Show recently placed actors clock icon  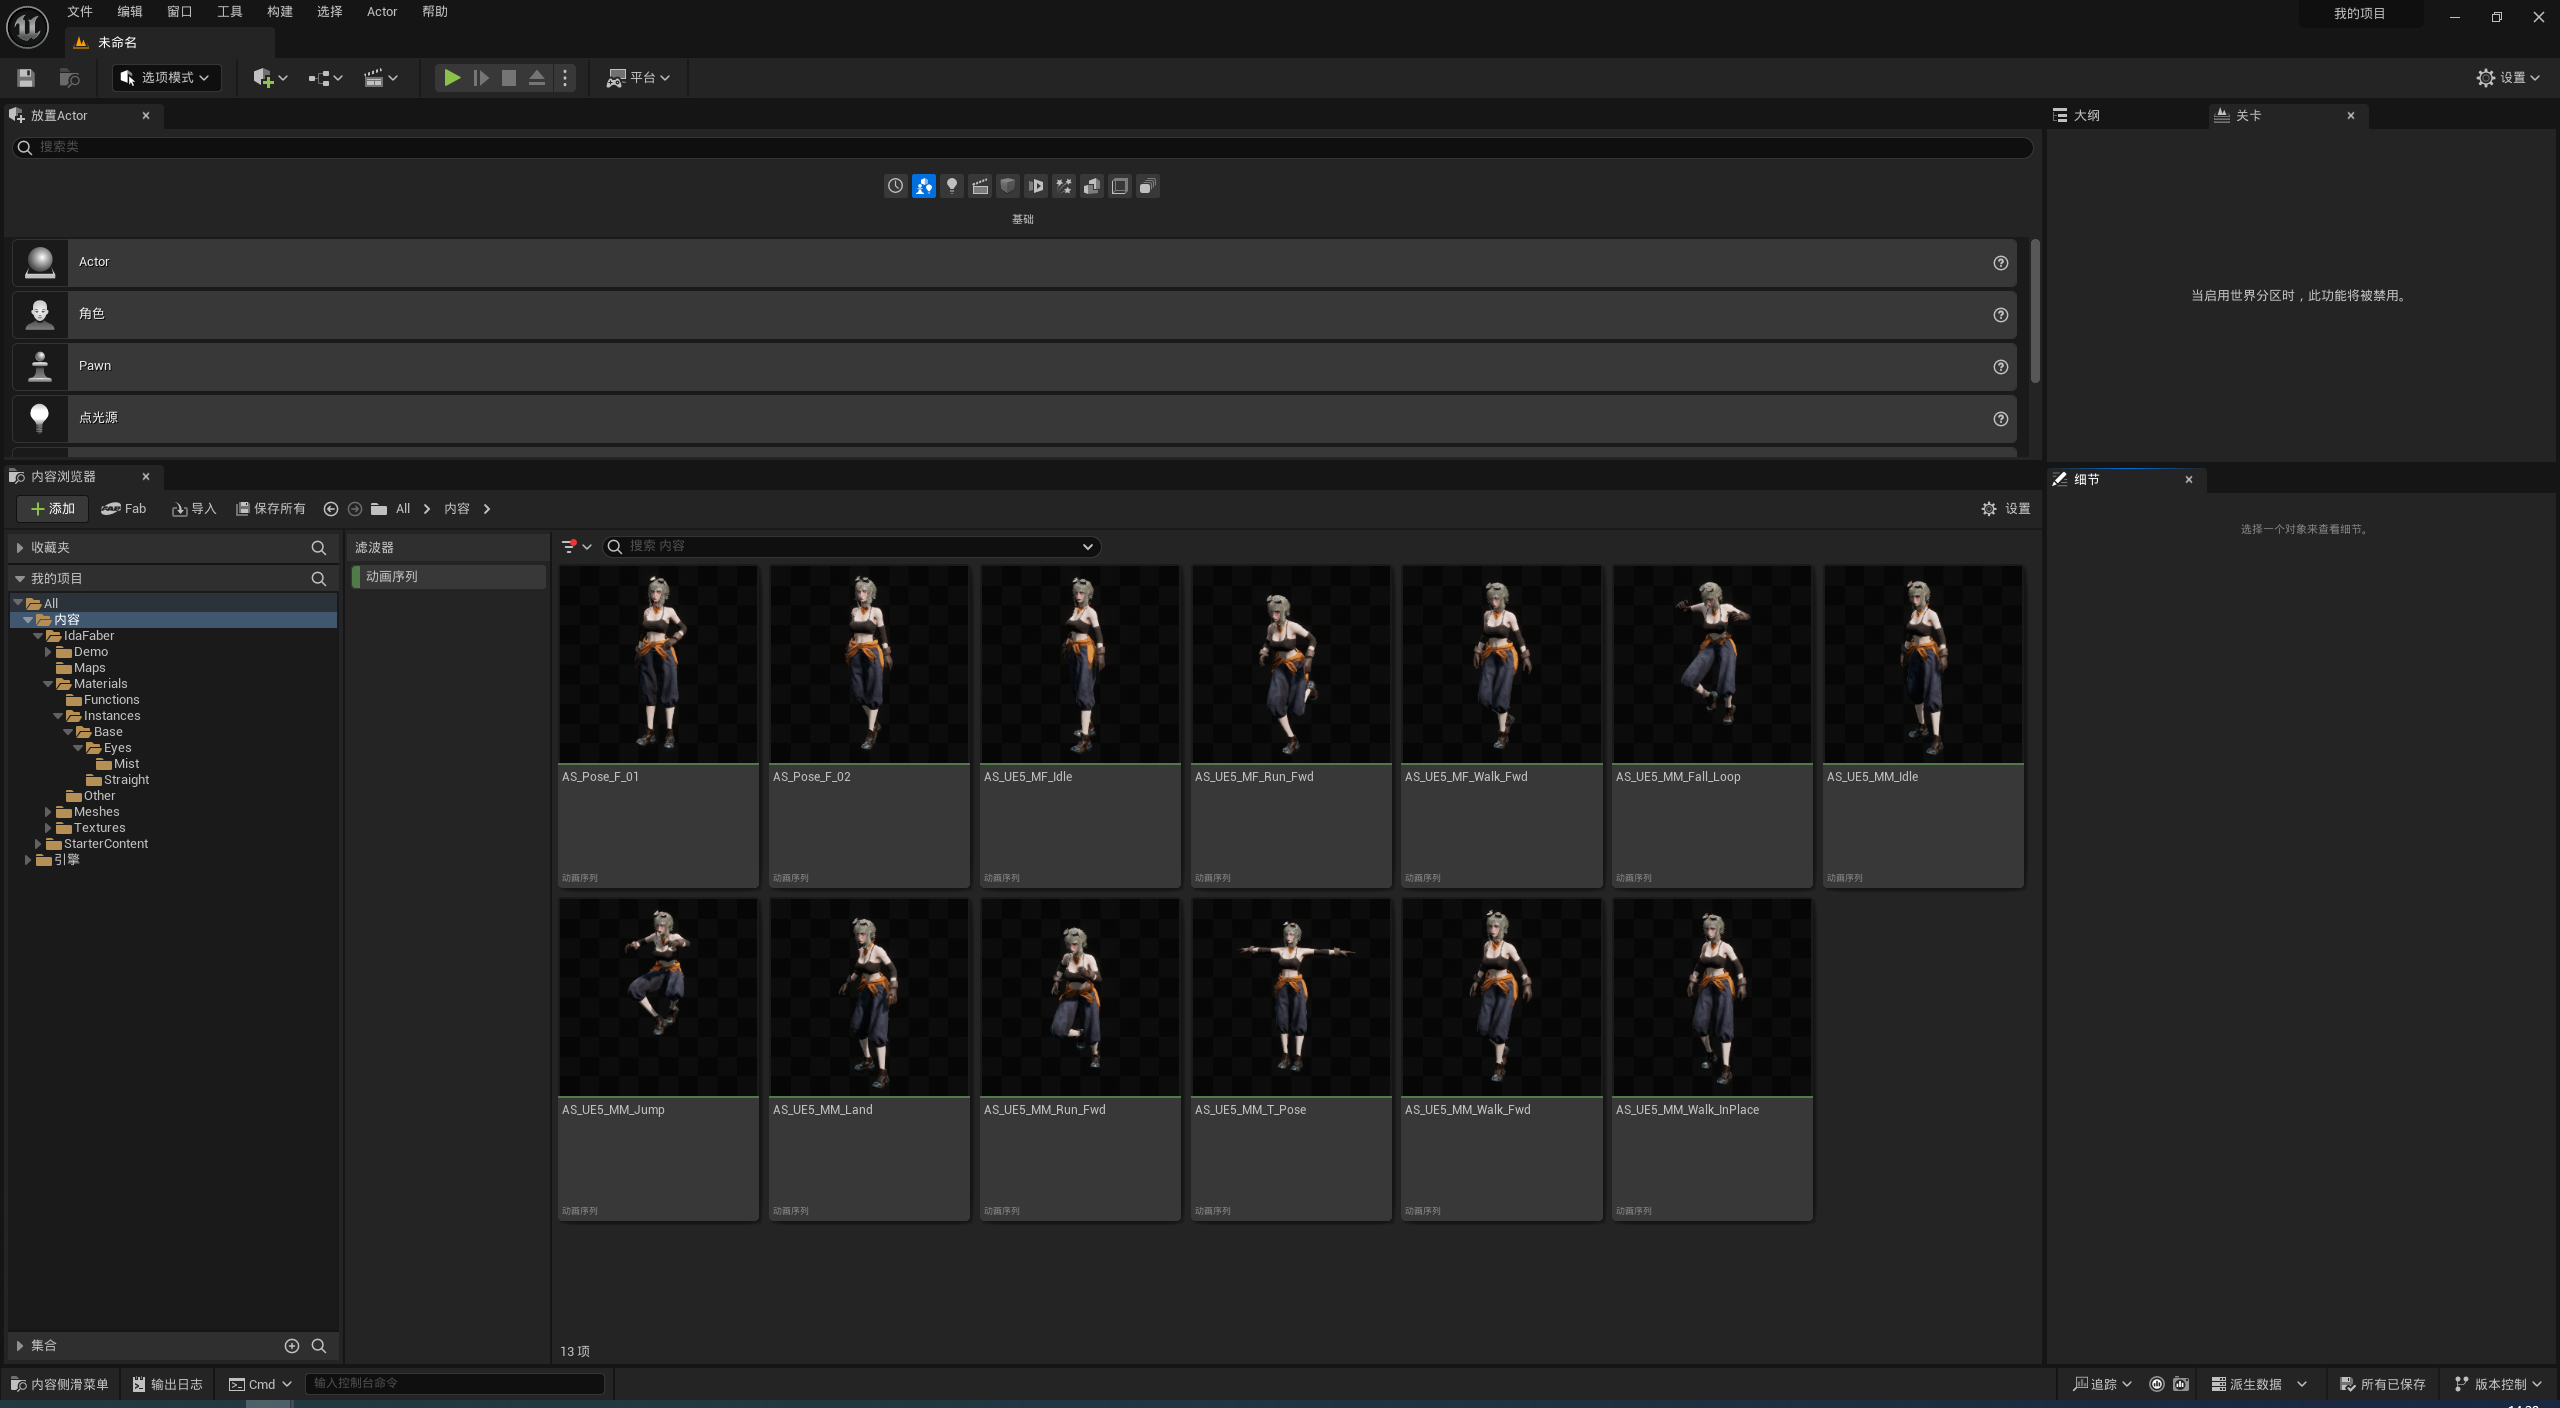point(895,186)
